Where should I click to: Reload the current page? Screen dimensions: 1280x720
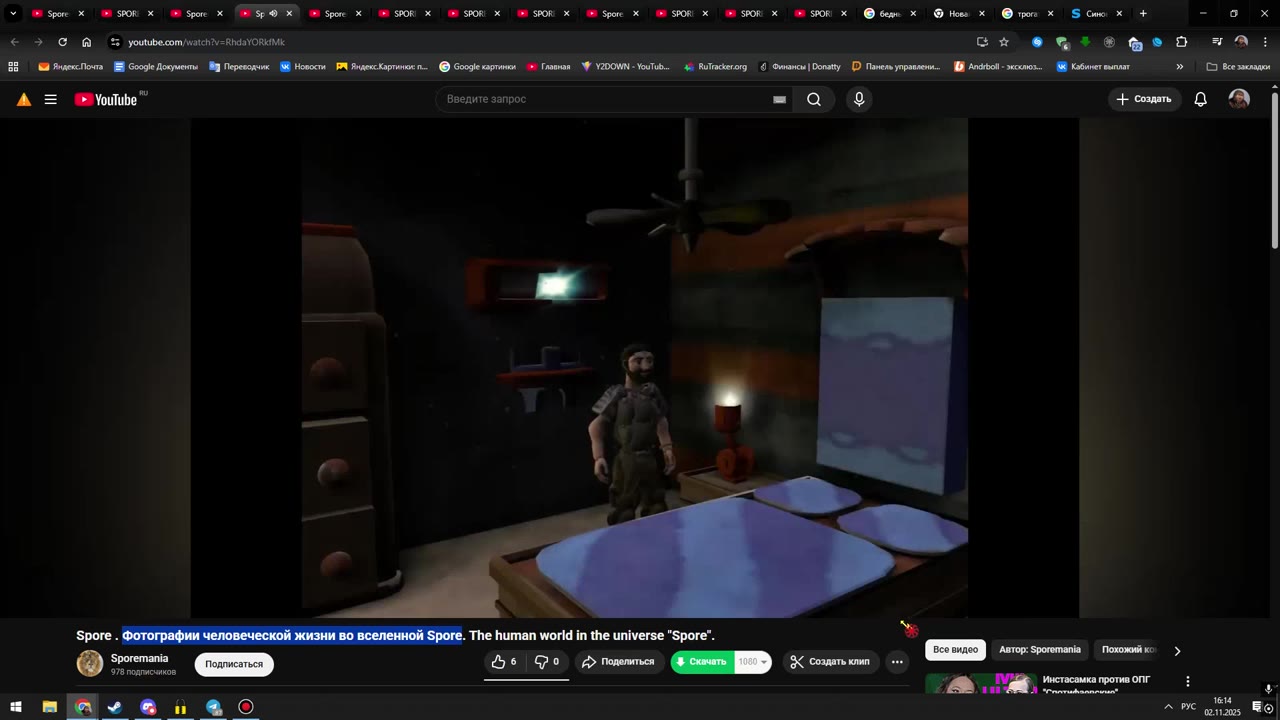[62, 42]
